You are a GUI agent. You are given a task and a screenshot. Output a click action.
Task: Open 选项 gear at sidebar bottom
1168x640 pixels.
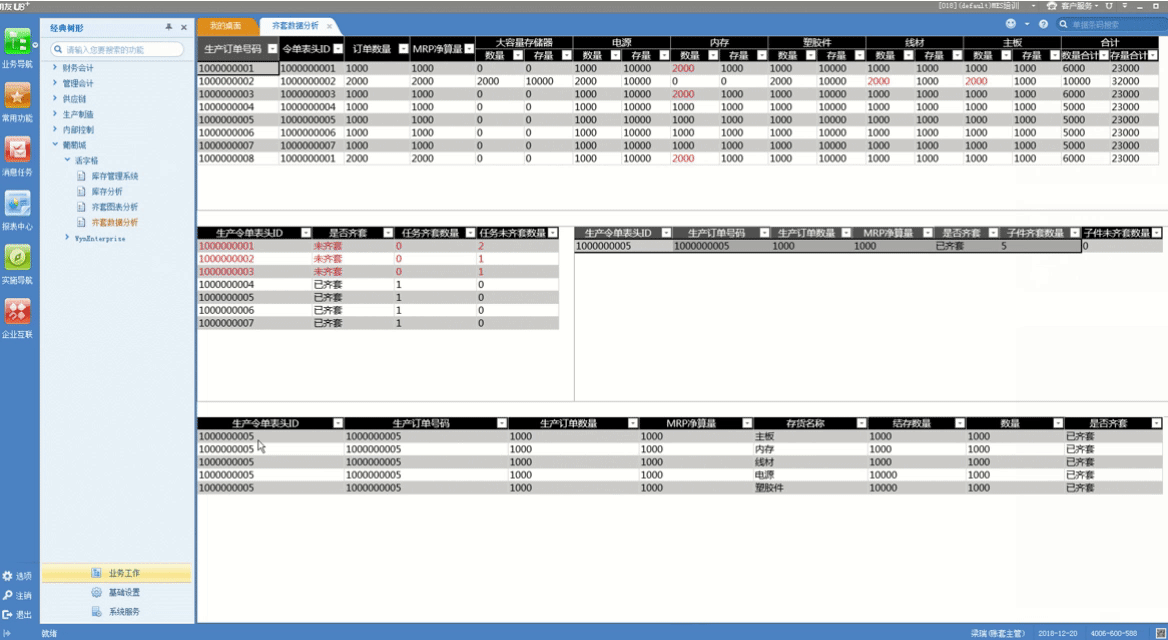tap(7, 576)
